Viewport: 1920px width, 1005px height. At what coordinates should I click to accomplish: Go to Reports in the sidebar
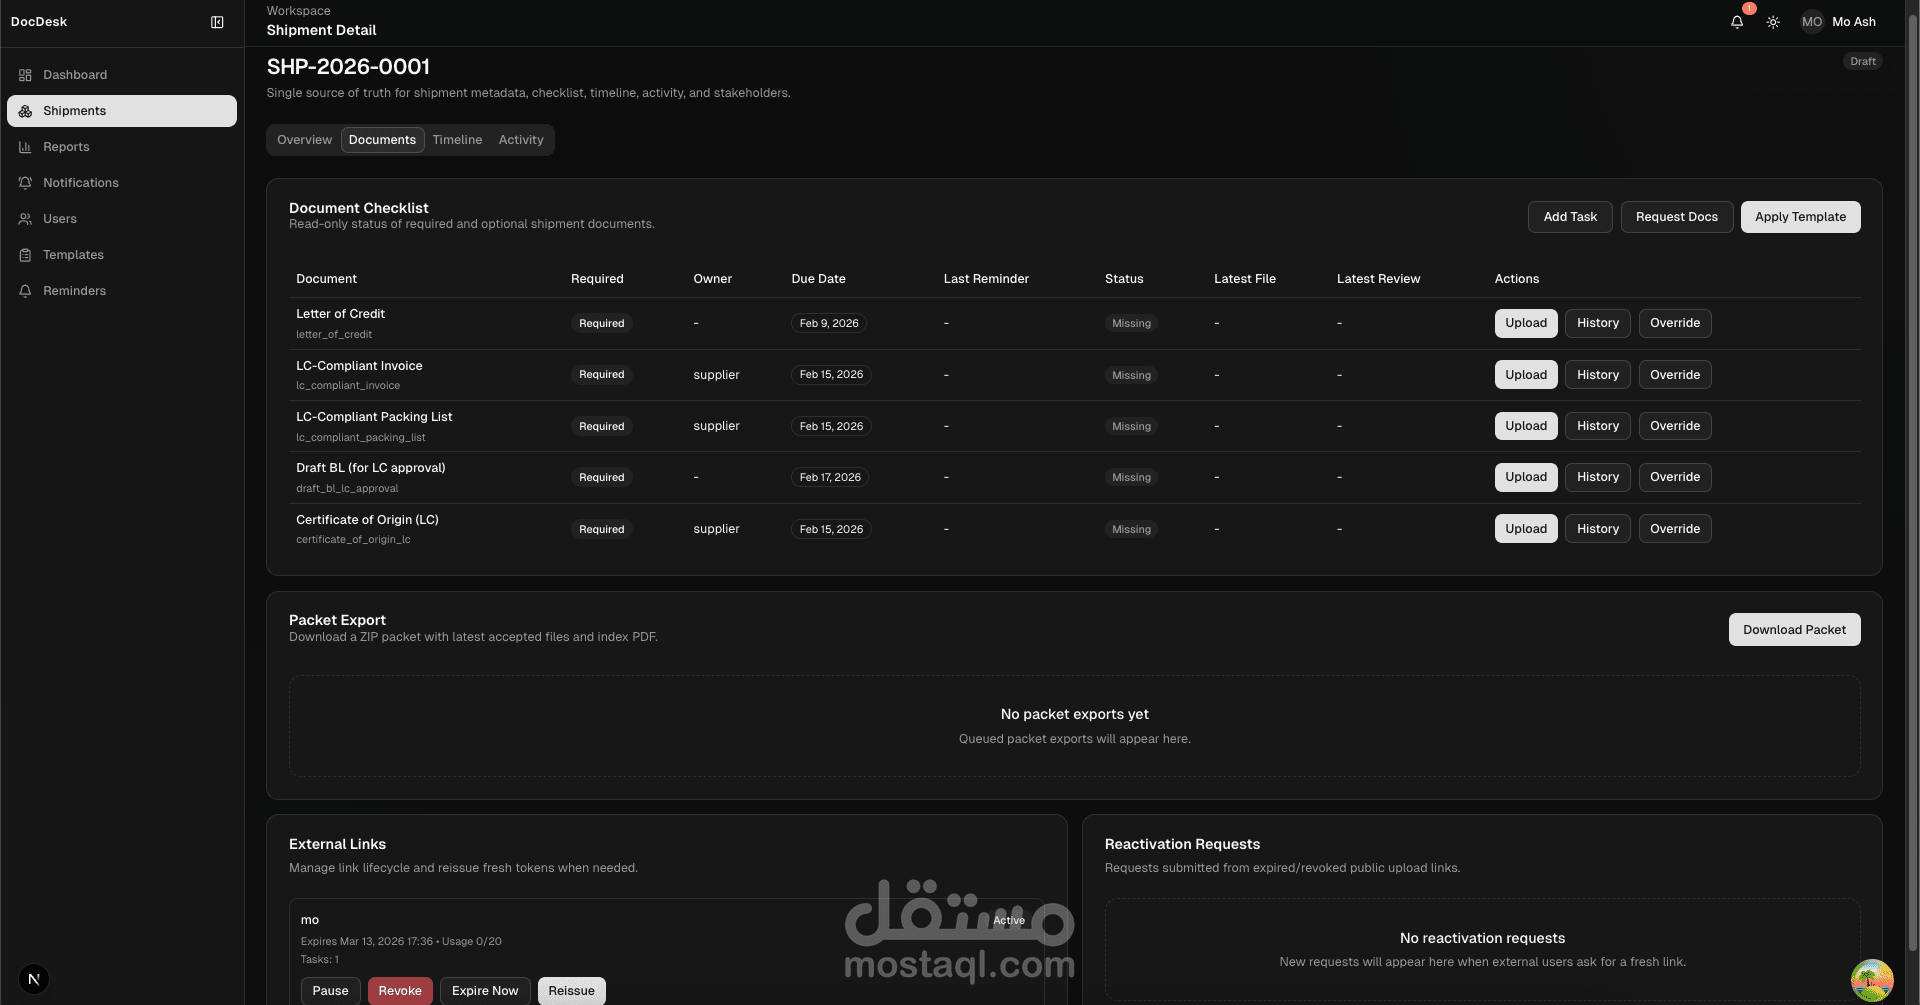(122, 147)
